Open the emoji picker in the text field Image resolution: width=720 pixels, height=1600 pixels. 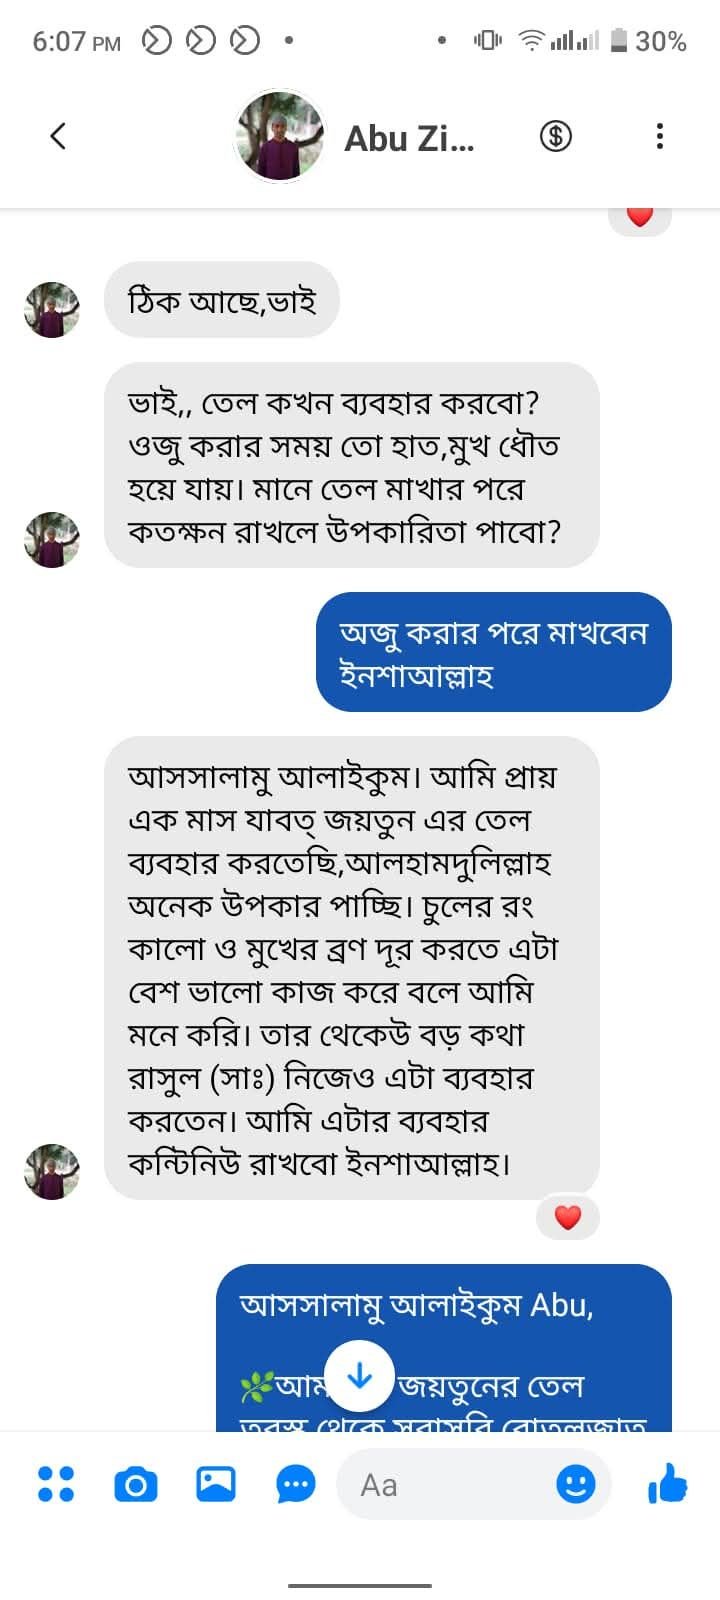click(x=575, y=1484)
